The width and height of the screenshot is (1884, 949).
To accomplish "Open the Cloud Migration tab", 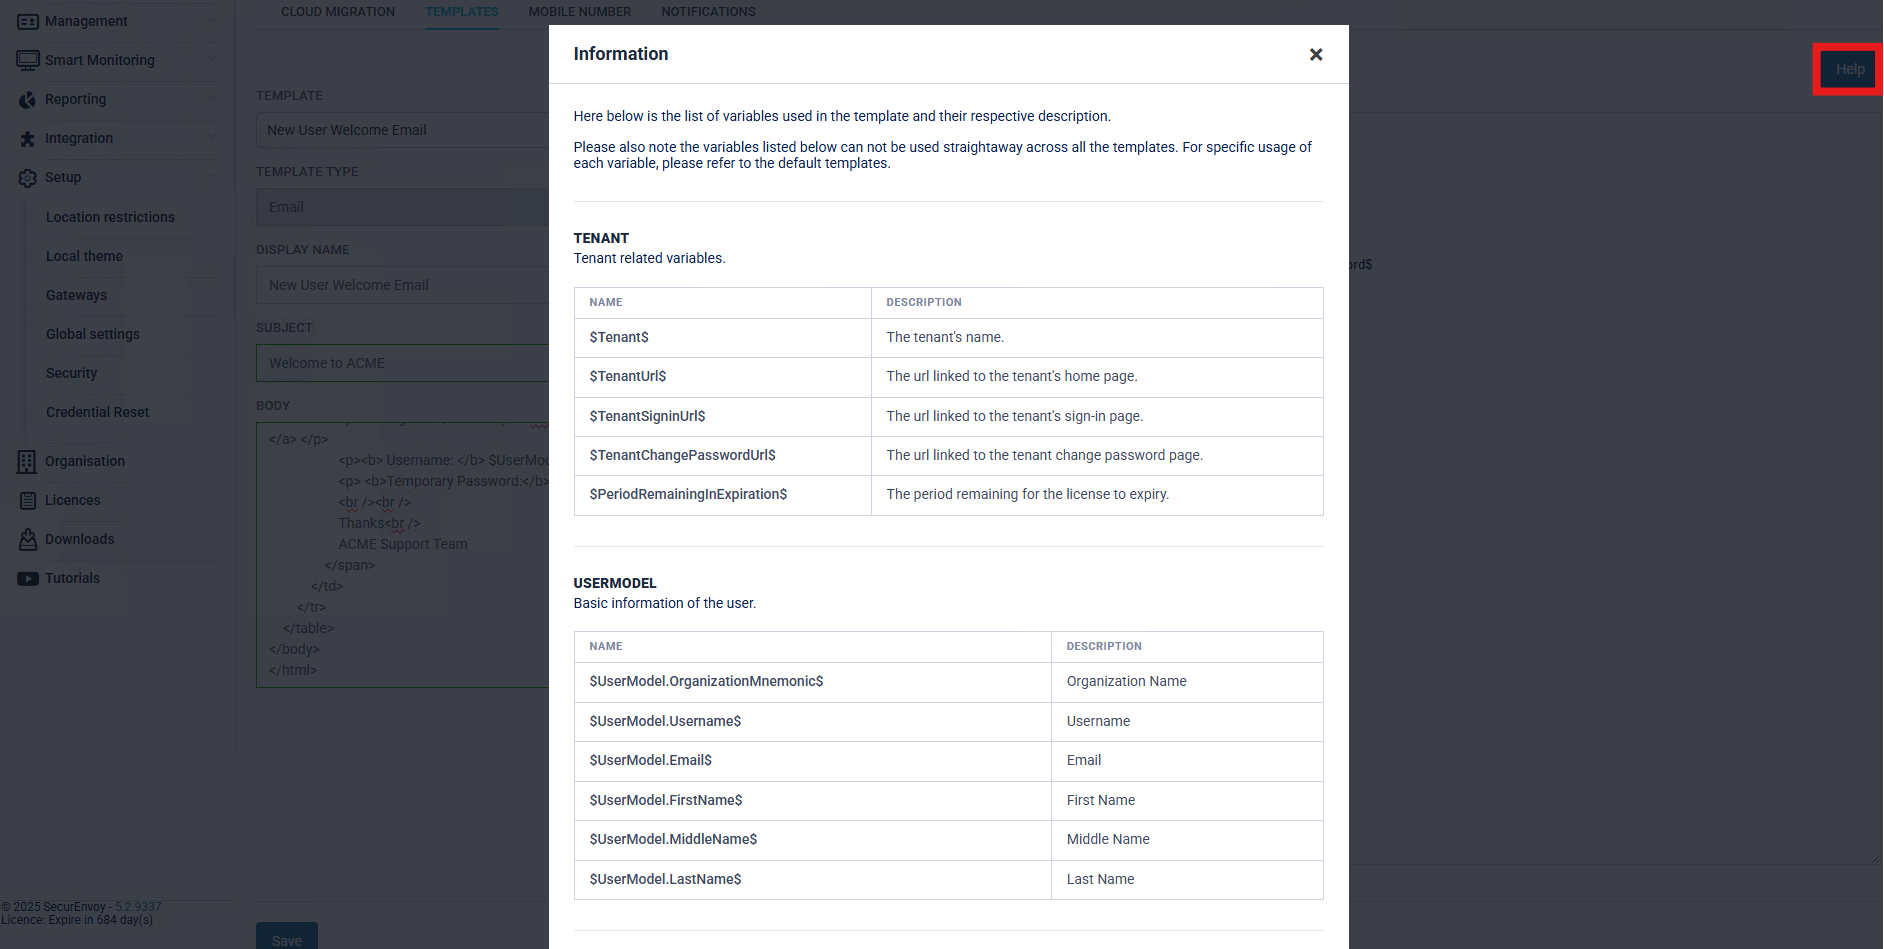I will tap(337, 11).
